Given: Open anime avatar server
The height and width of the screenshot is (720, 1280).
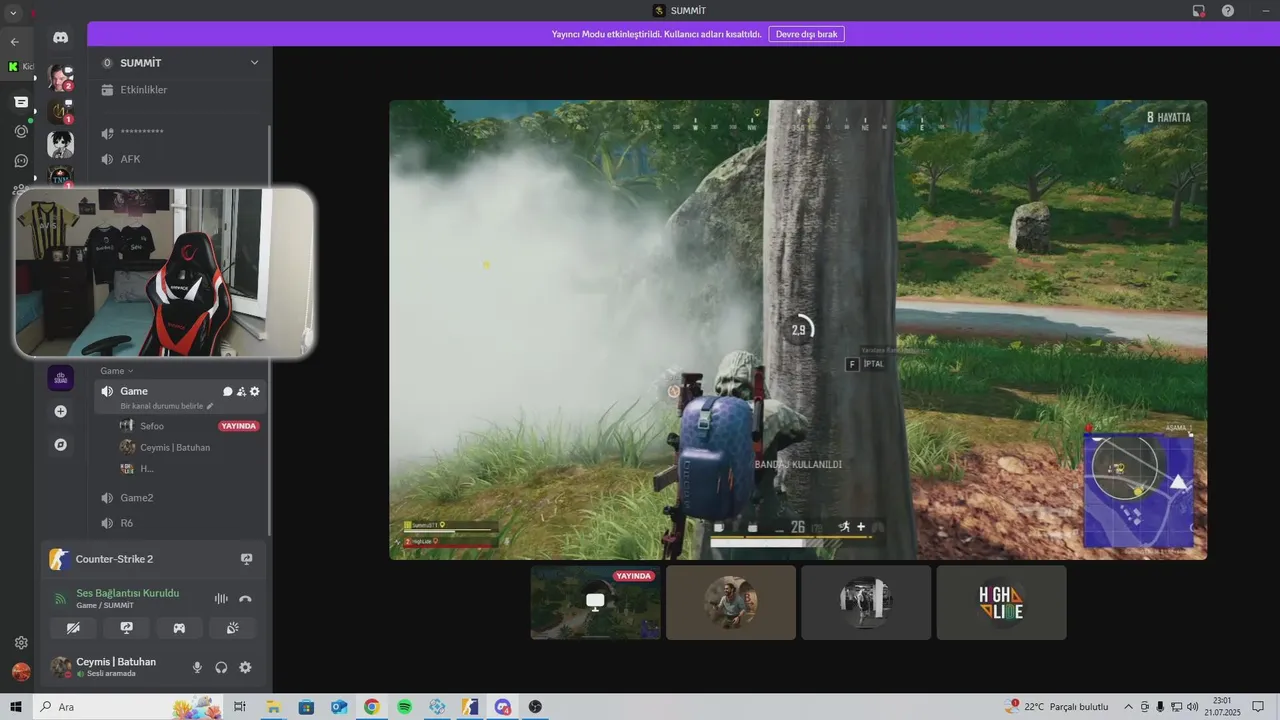Looking at the screenshot, I should pyautogui.click(x=60, y=144).
